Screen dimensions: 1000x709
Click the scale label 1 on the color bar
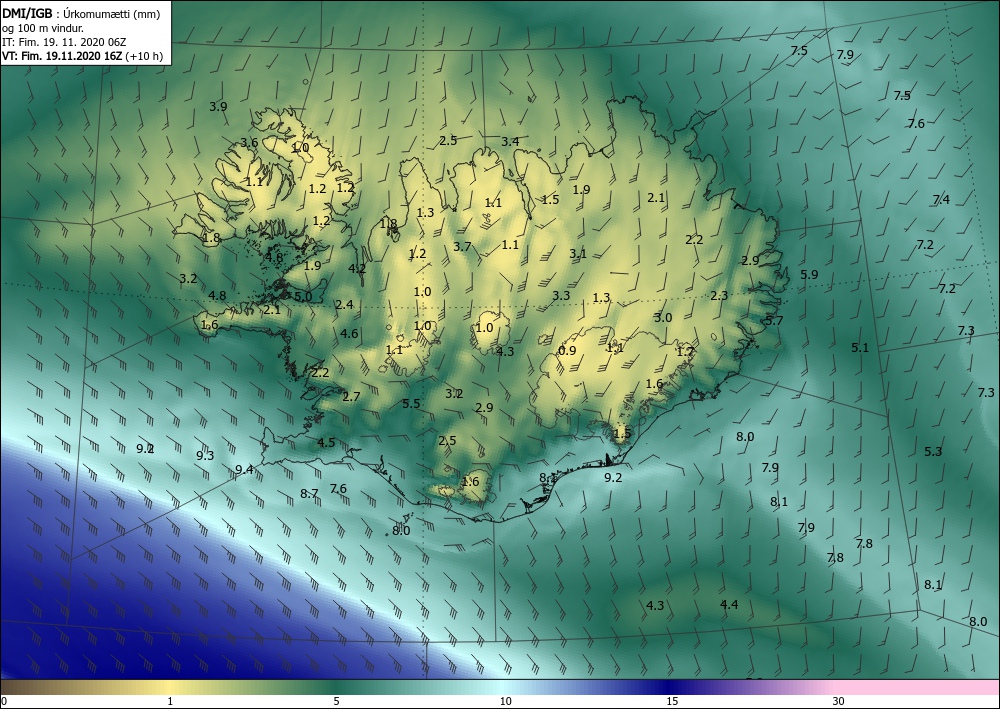pos(170,701)
